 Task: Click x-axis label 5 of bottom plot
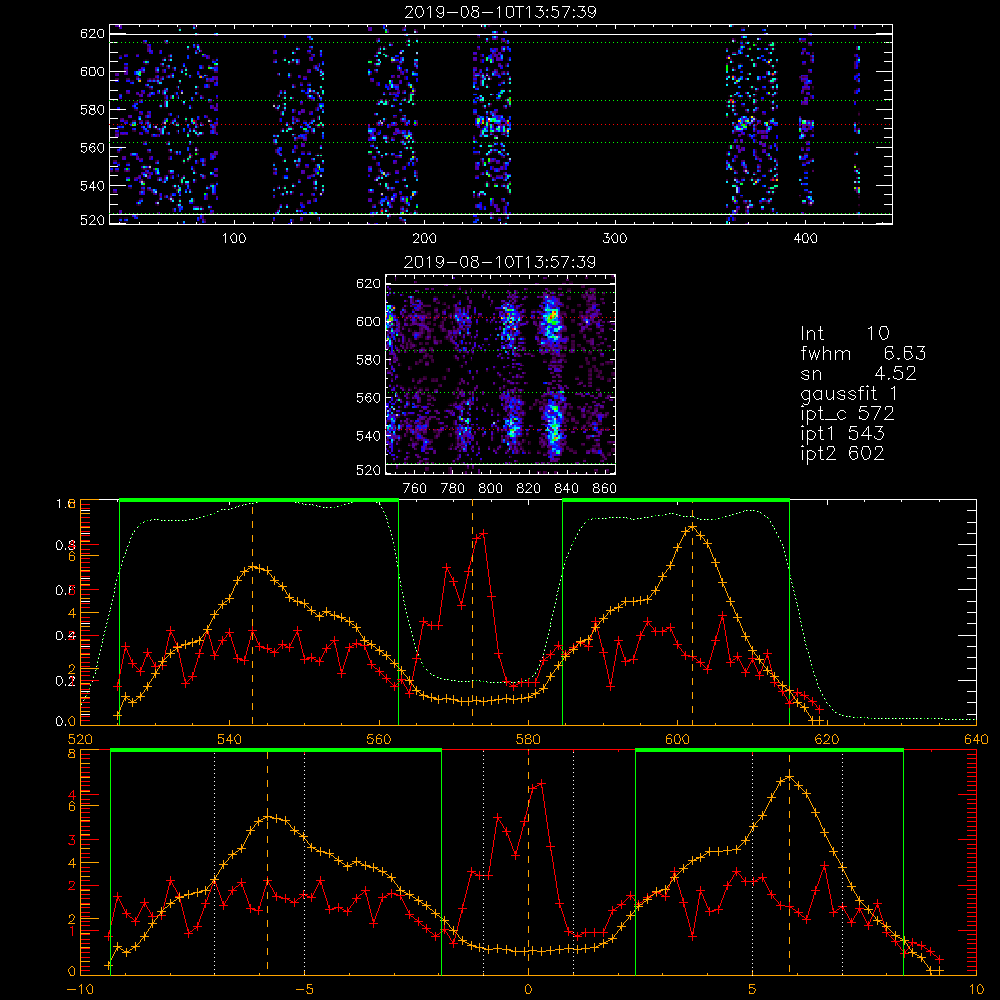753,990
